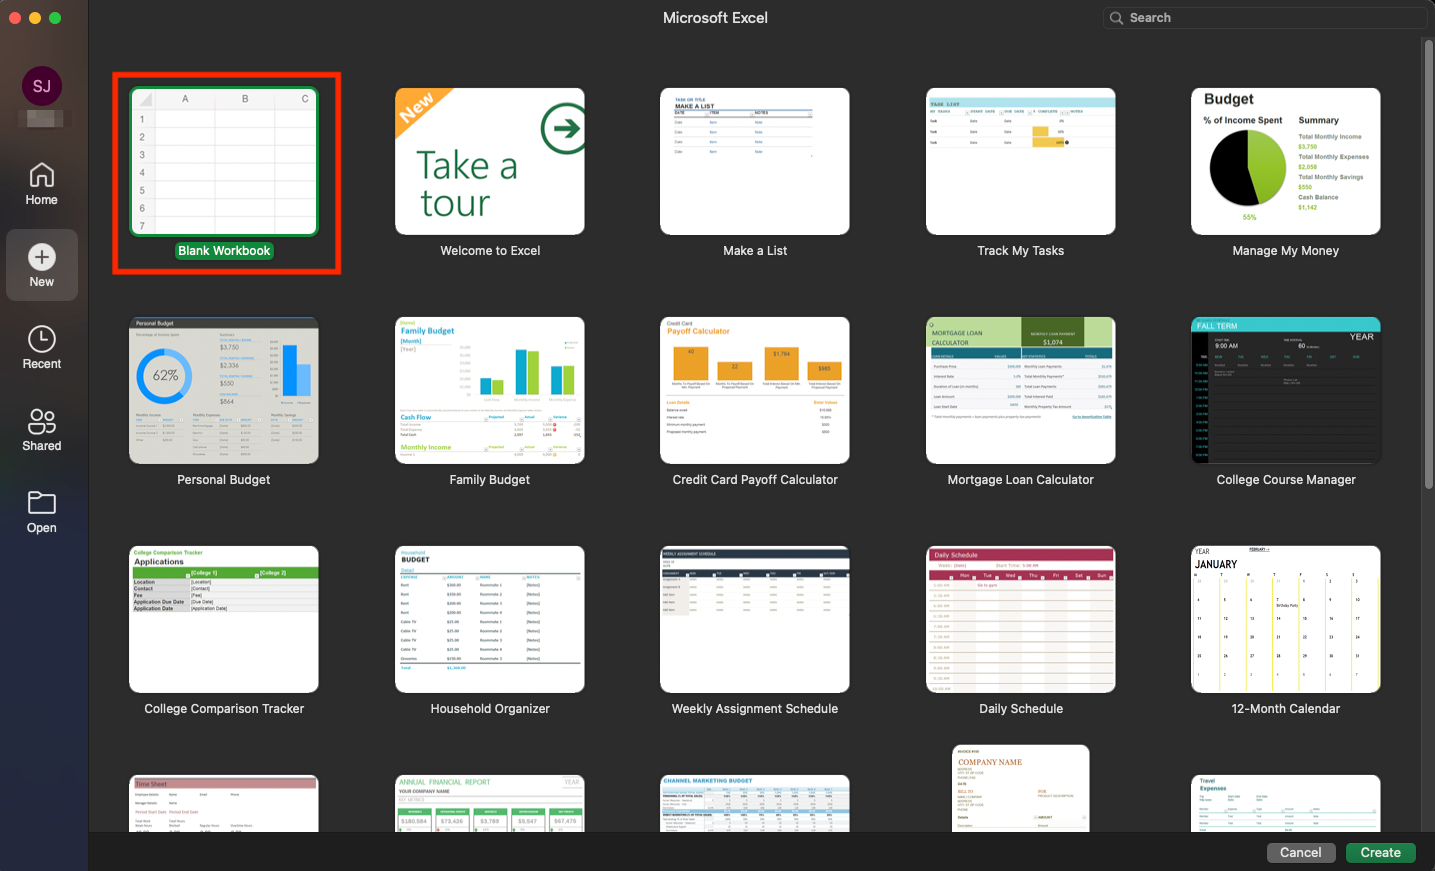Click the Household Organizer caption
Screen dimensions: 1435x871
point(490,709)
